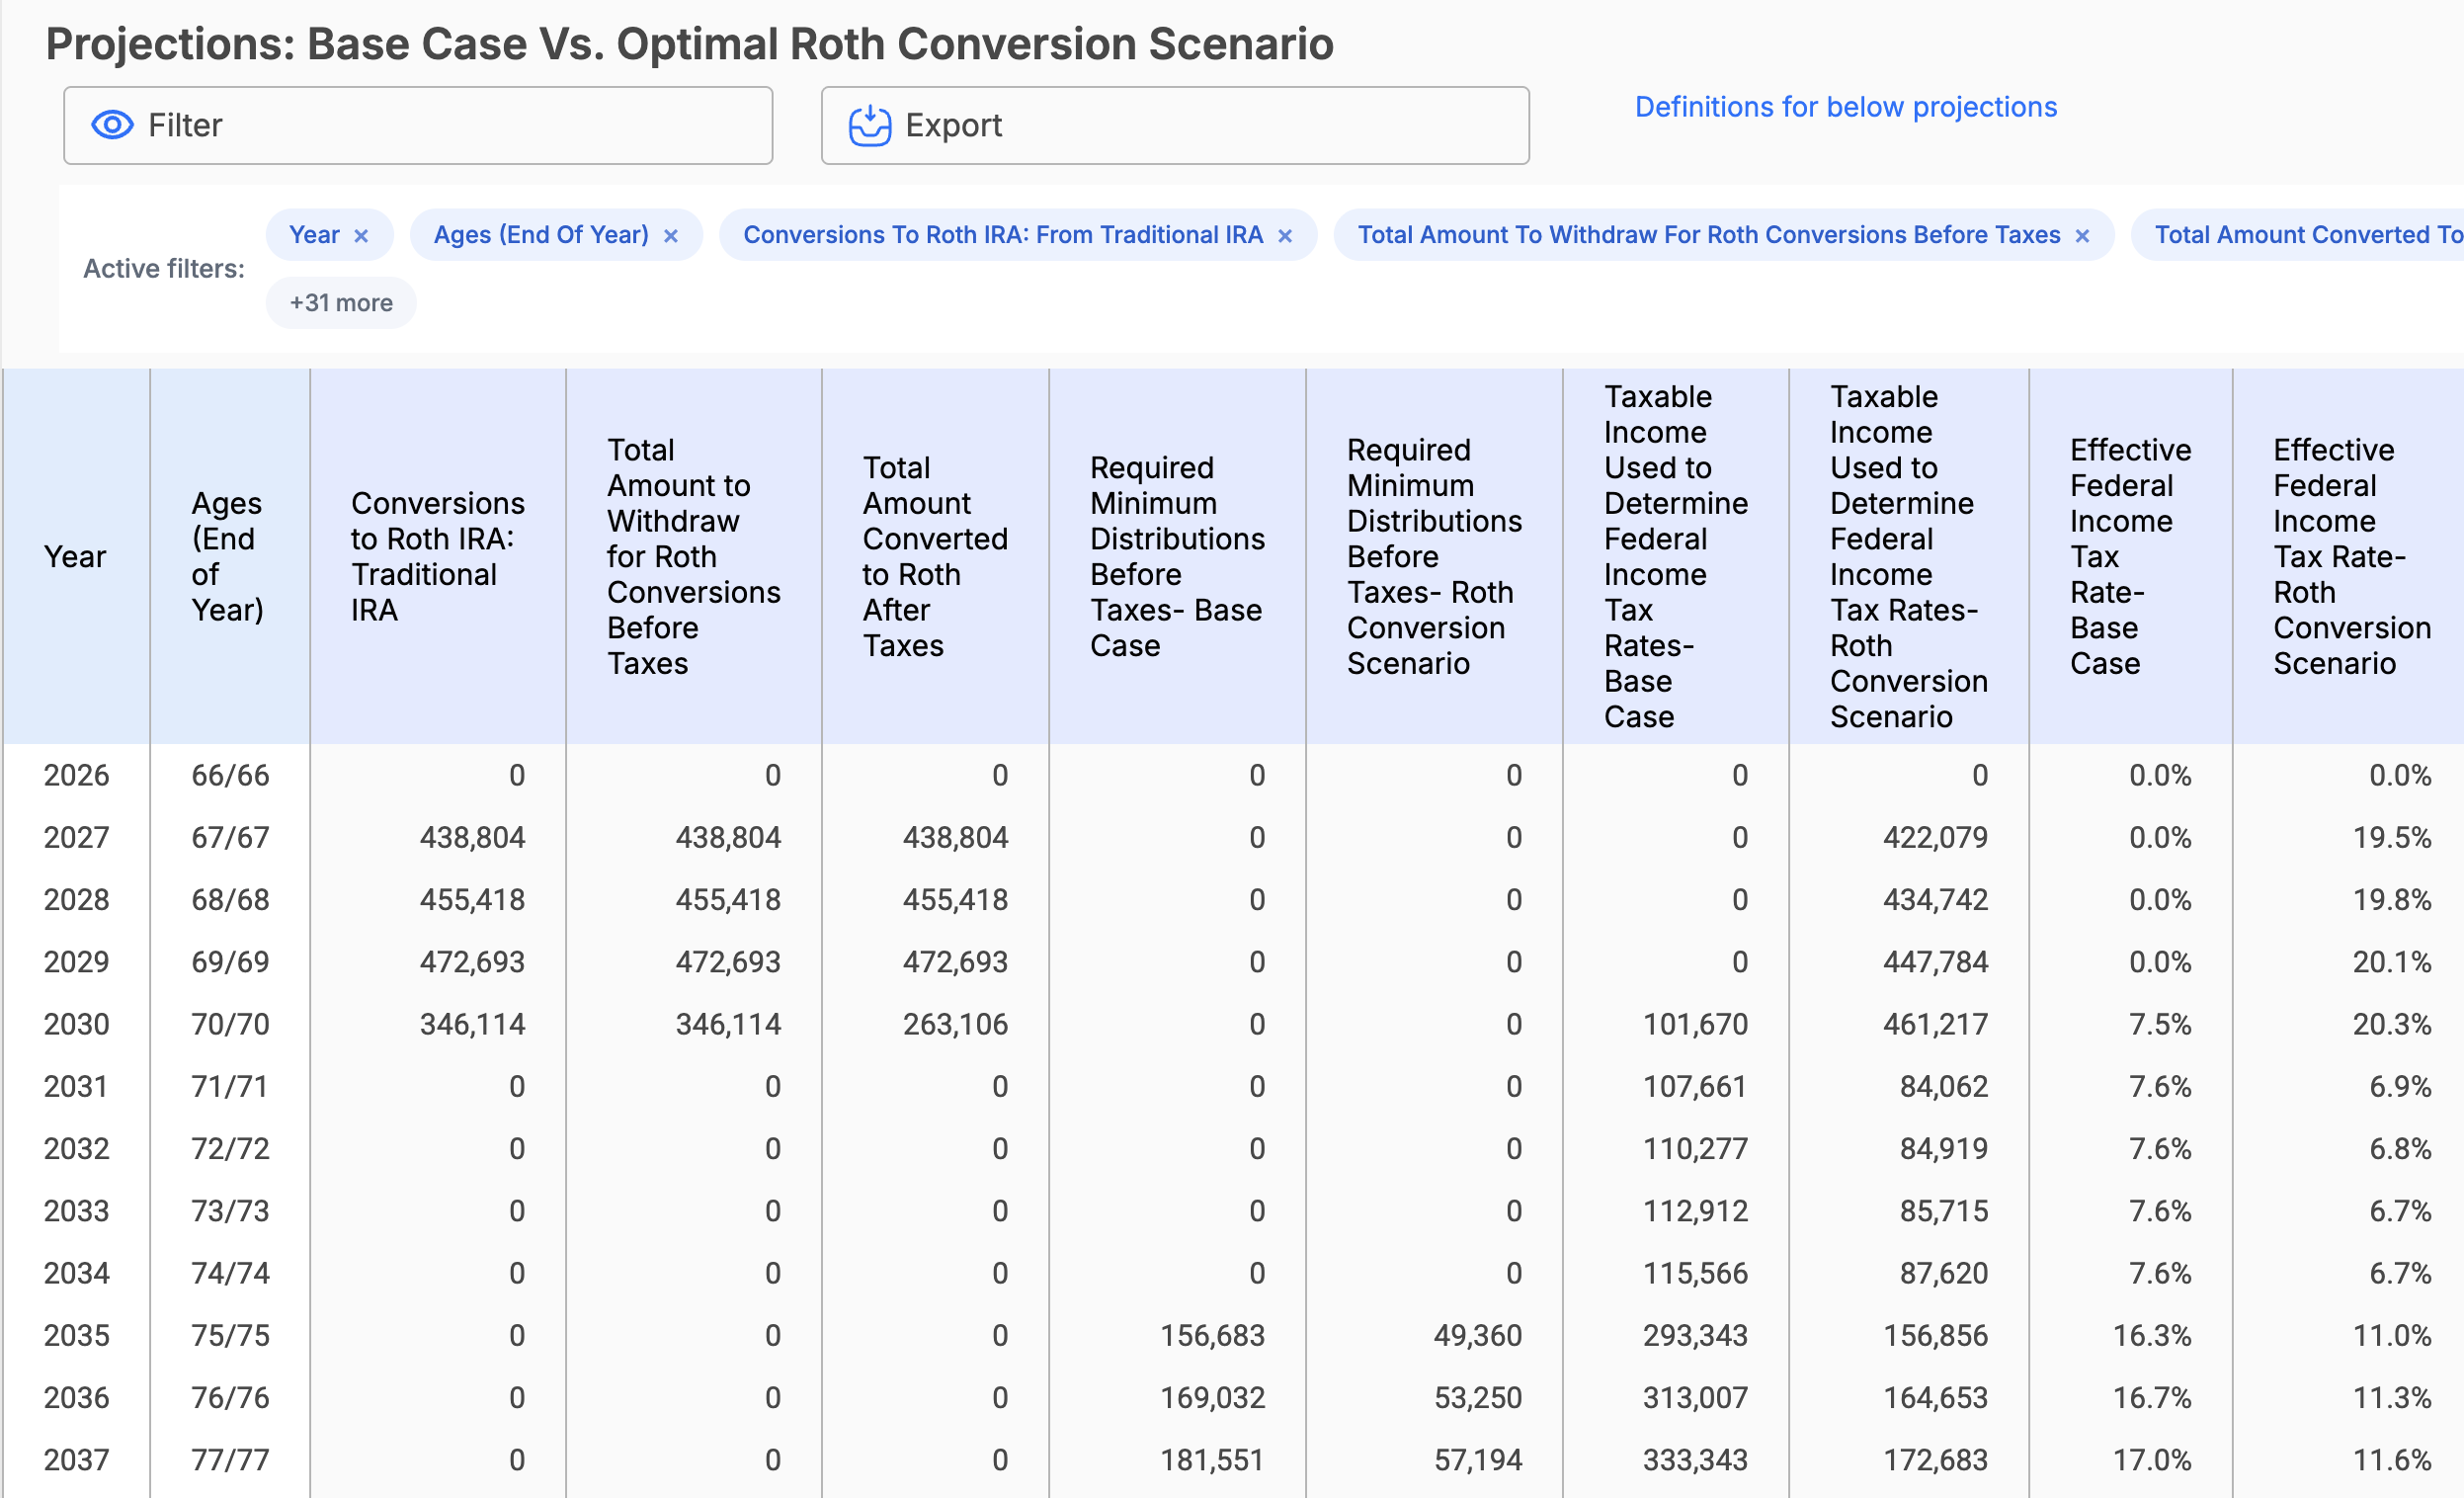The height and width of the screenshot is (1498, 2464).
Task: Select the 2026 year cell
Action: [x=76, y=776]
